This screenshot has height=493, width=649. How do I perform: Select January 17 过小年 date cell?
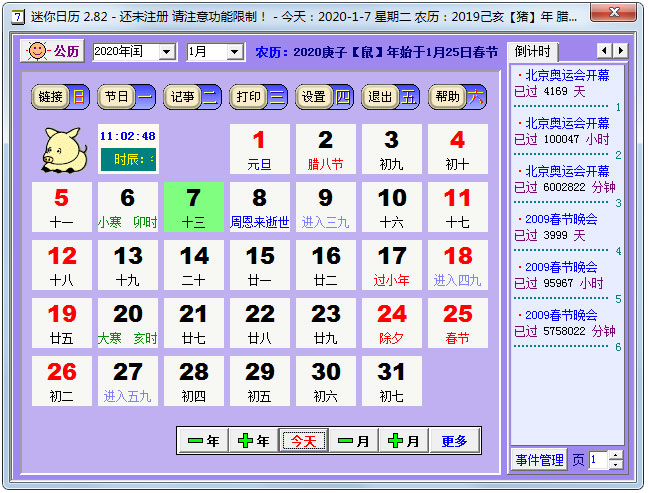[392, 265]
